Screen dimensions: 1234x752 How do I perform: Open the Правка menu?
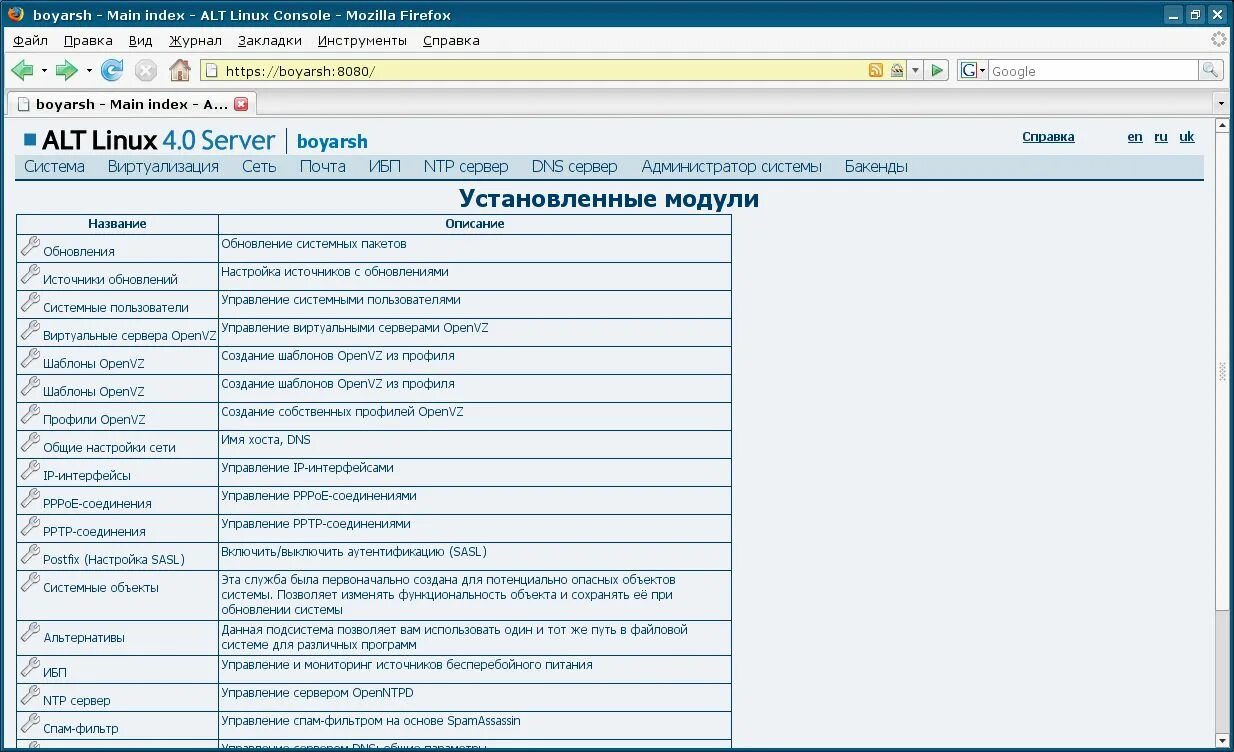coord(88,41)
